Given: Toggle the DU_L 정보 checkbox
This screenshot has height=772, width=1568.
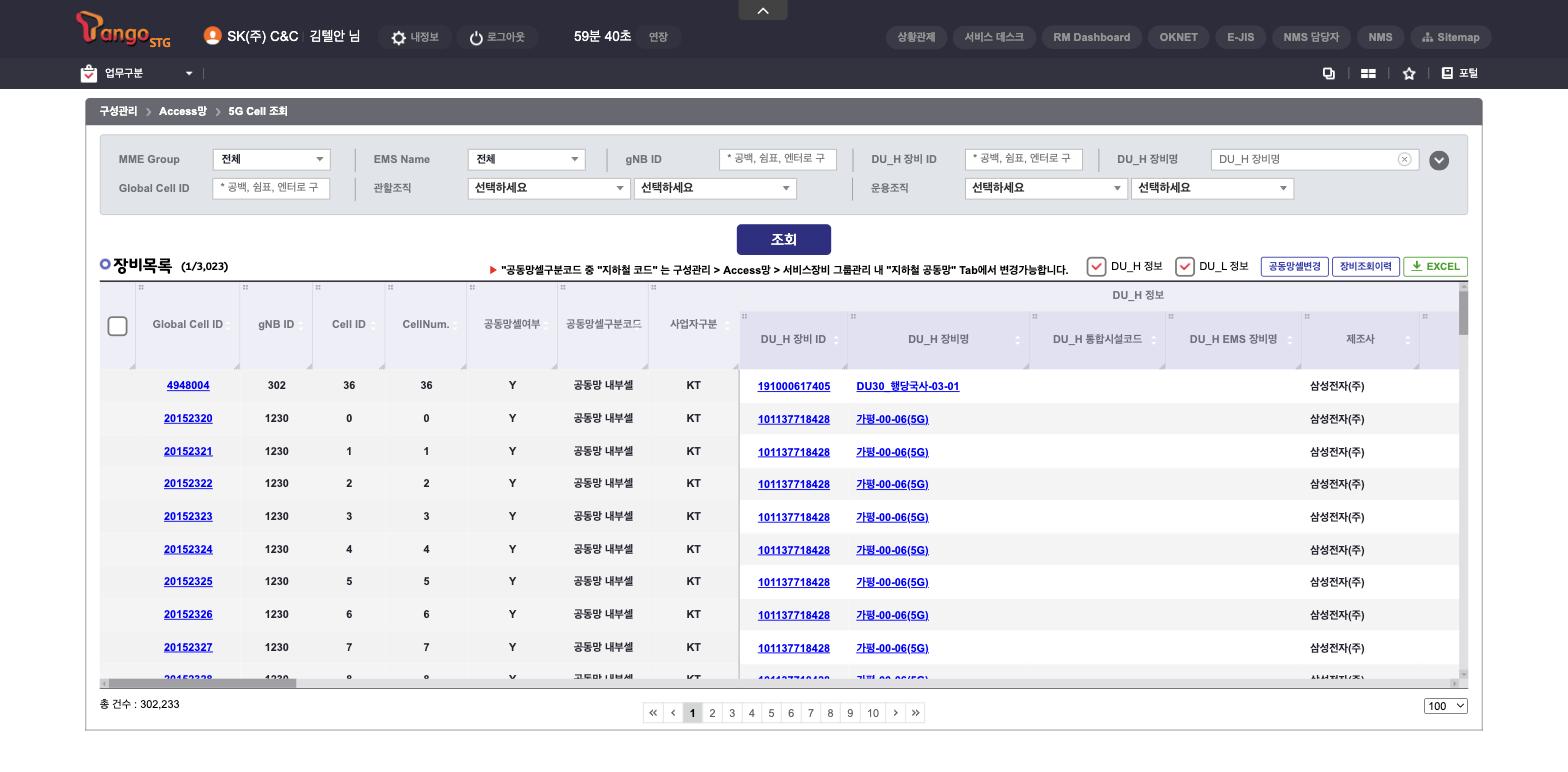Looking at the screenshot, I should pos(1185,266).
